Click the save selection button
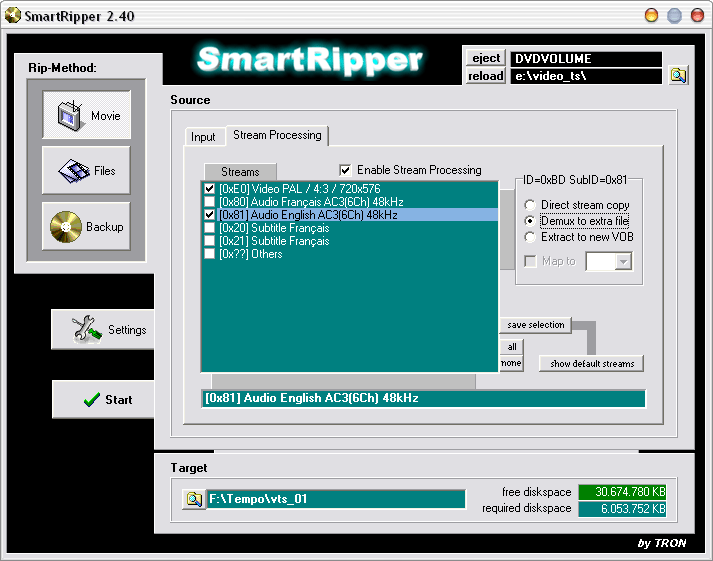Screen dimensions: 713x561 (536, 325)
